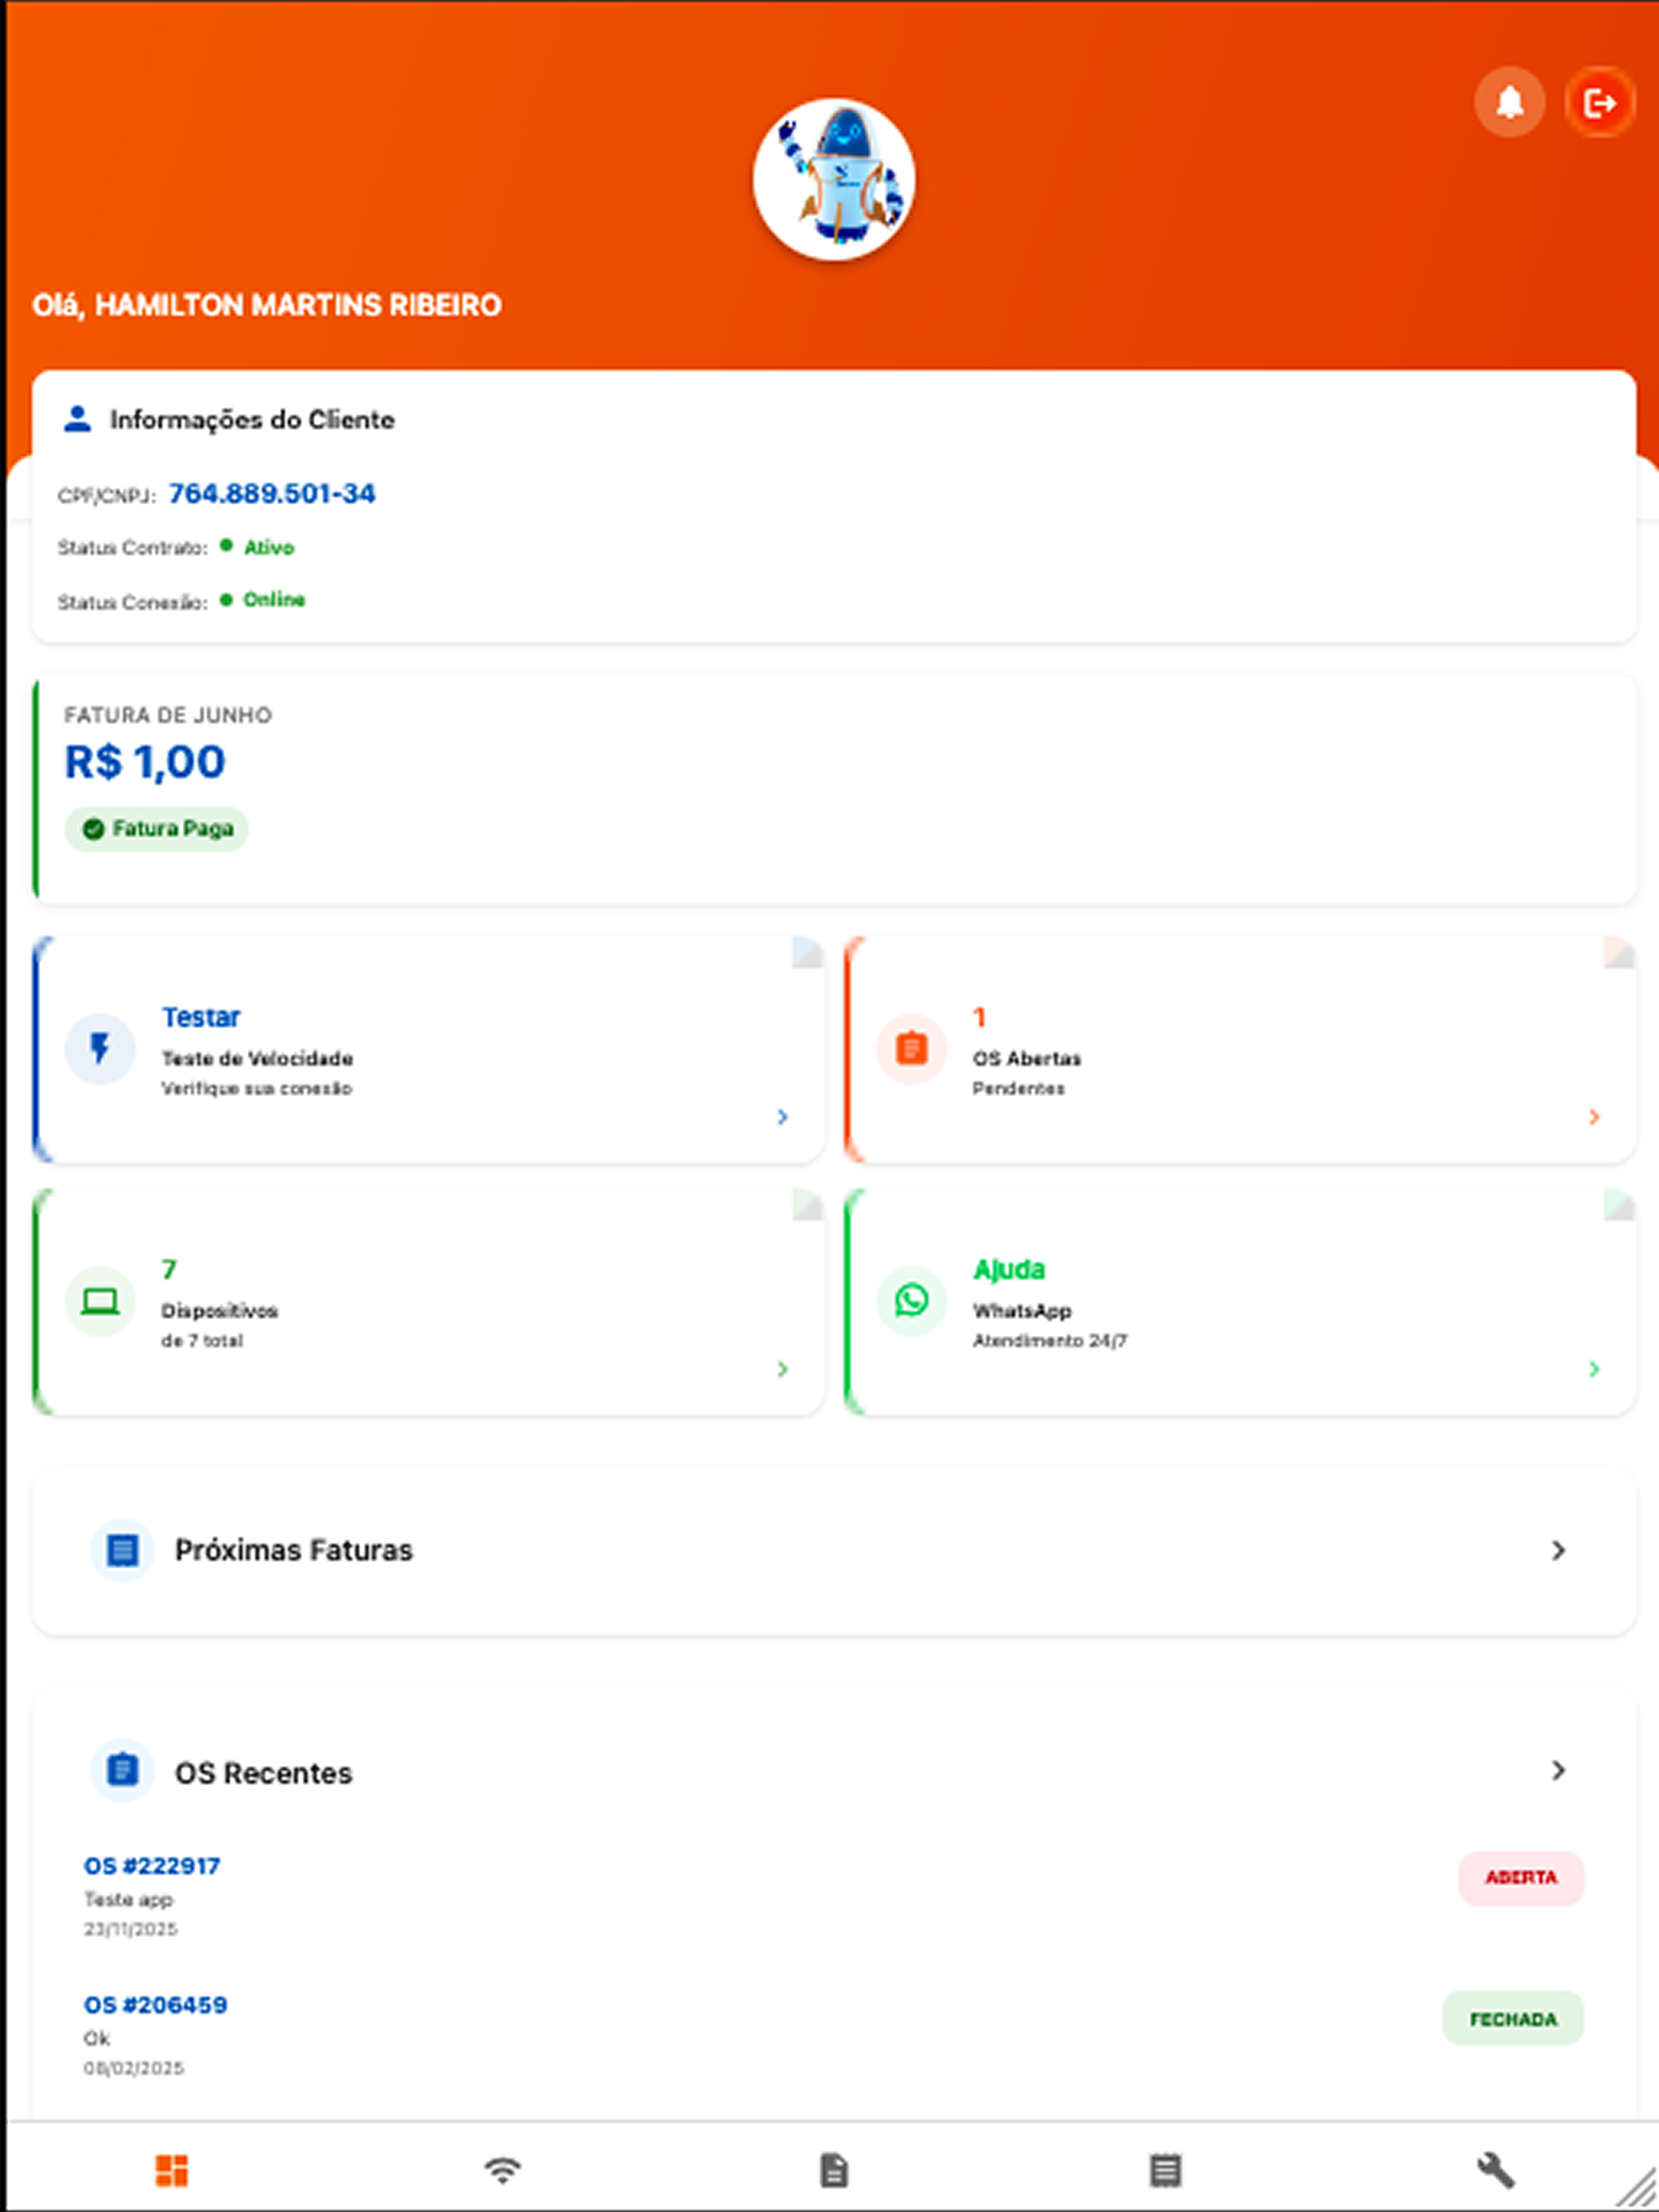The height and width of the screenshot is (2212, 1659).
Task: Open Próximas Faturas section
Action: point(834,1551)
